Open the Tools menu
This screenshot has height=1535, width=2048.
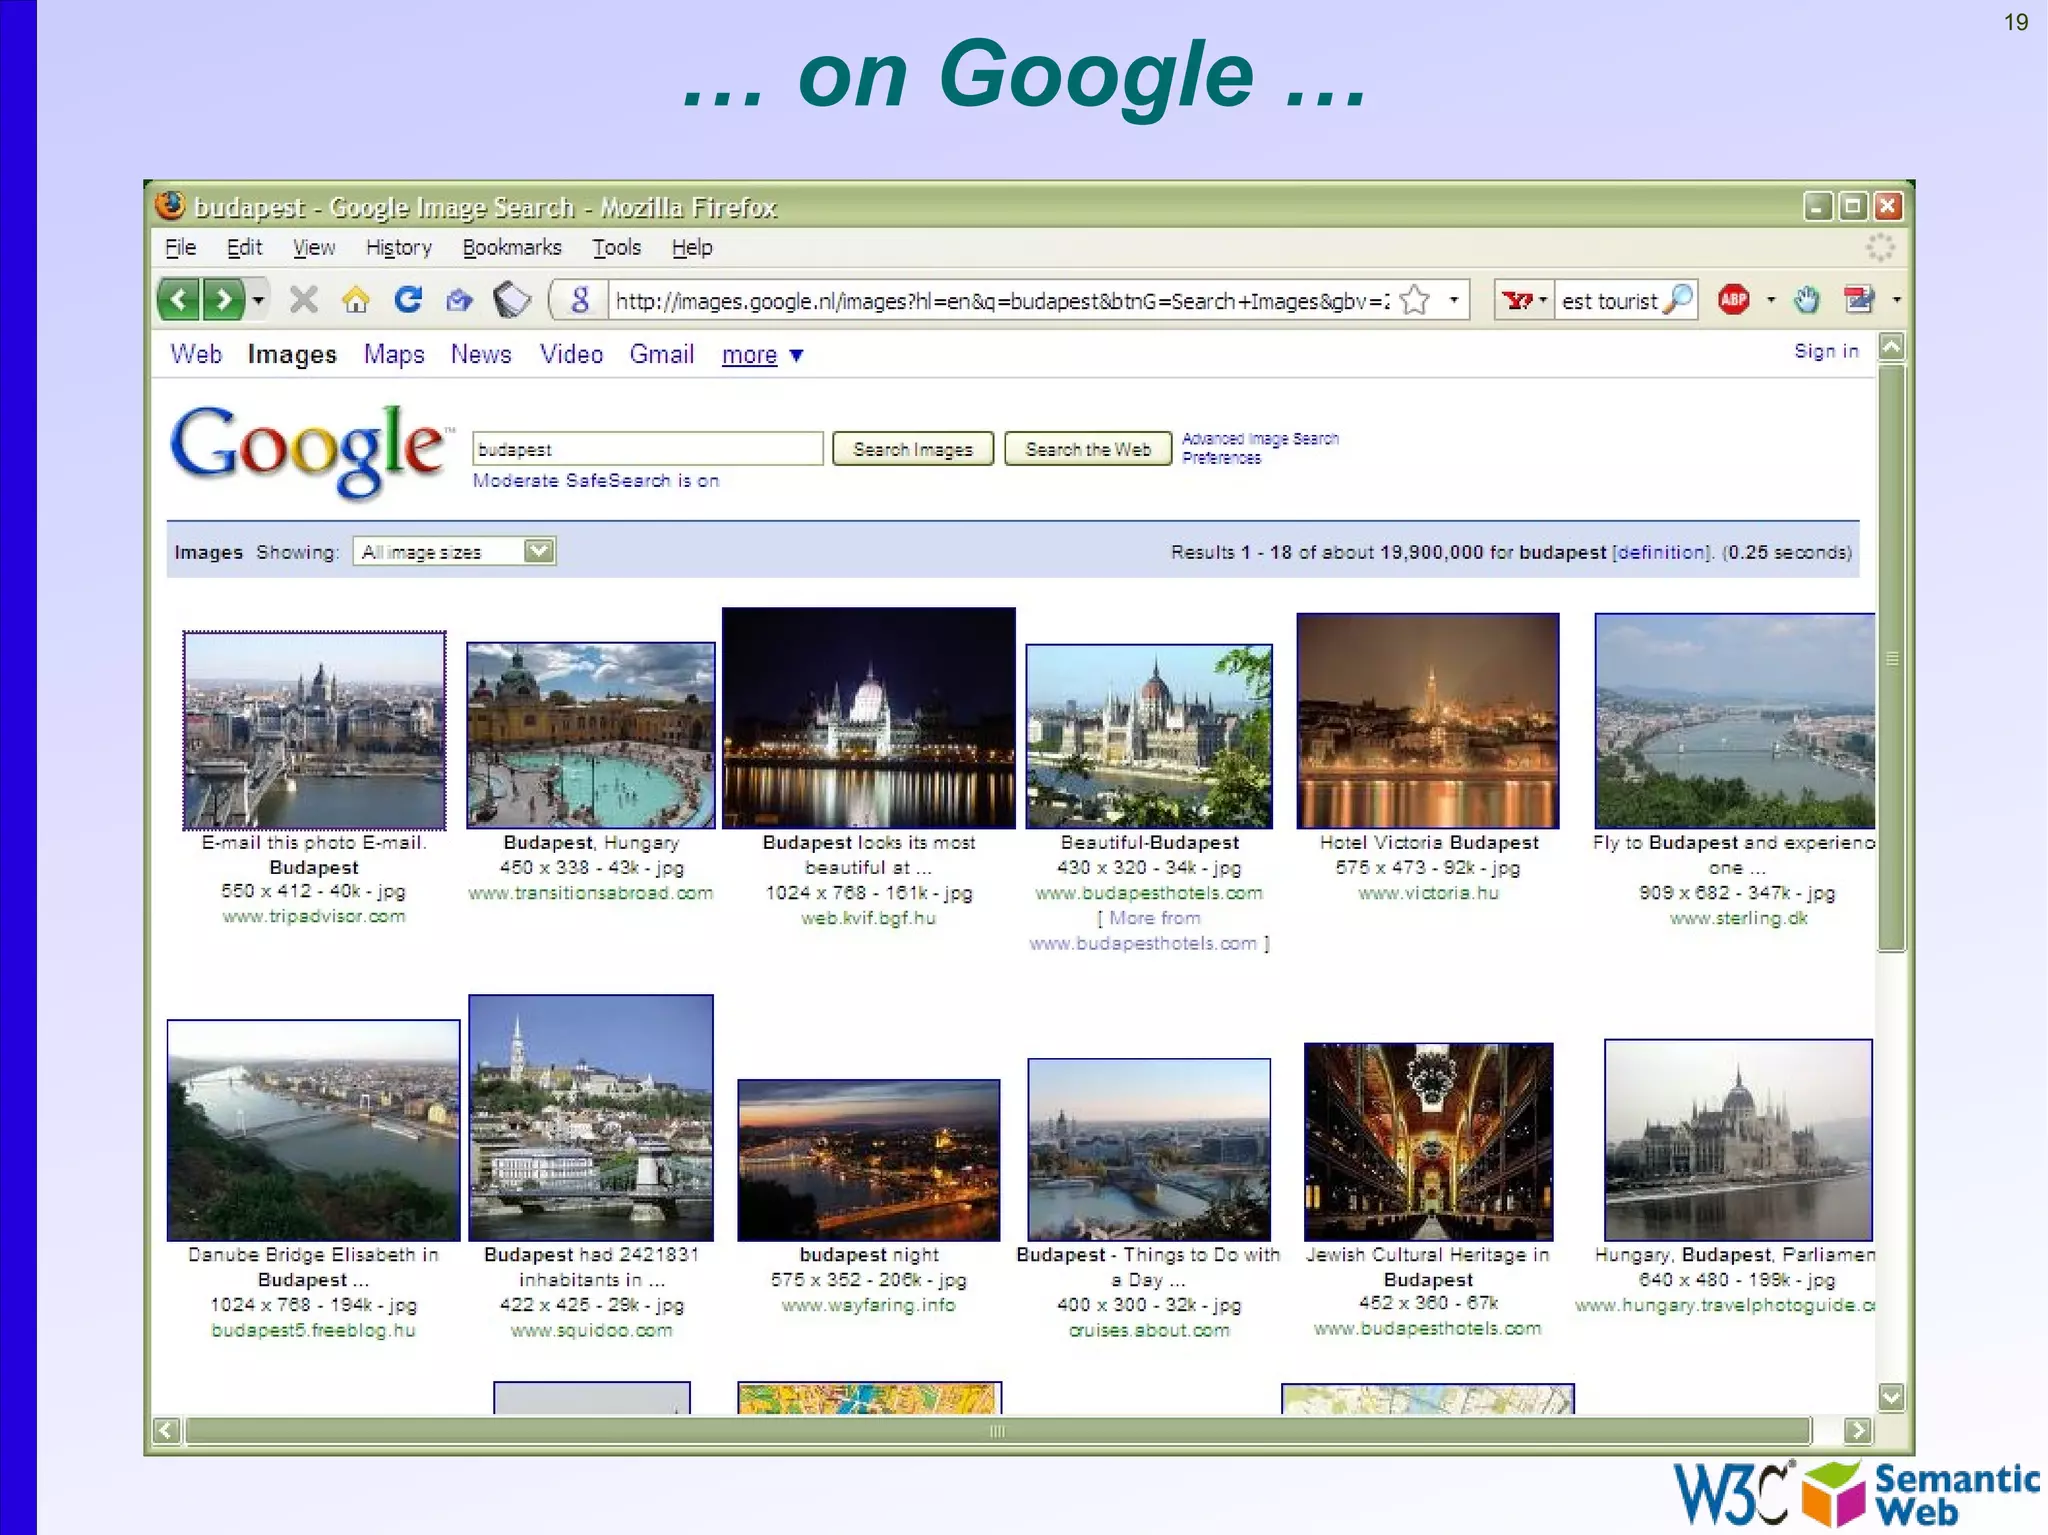(616, 247)
